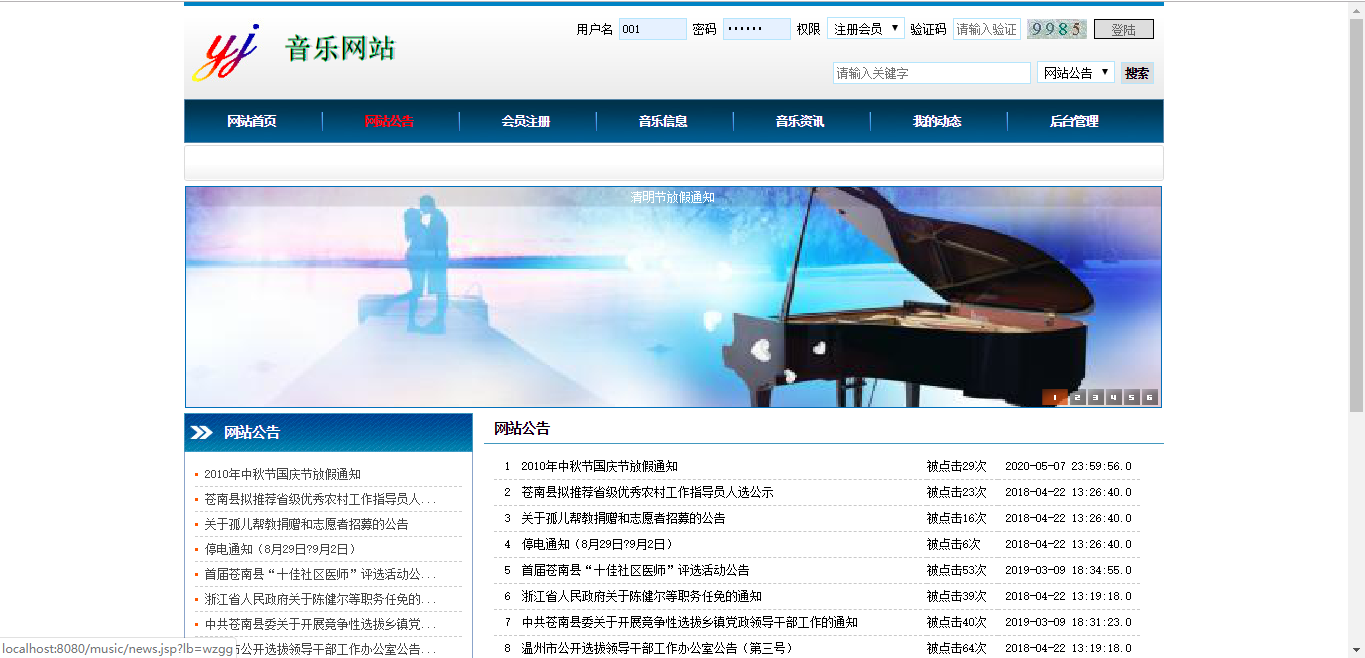Open sidebar link 停电通知（8月29日?9月2日）

(280, 549)
